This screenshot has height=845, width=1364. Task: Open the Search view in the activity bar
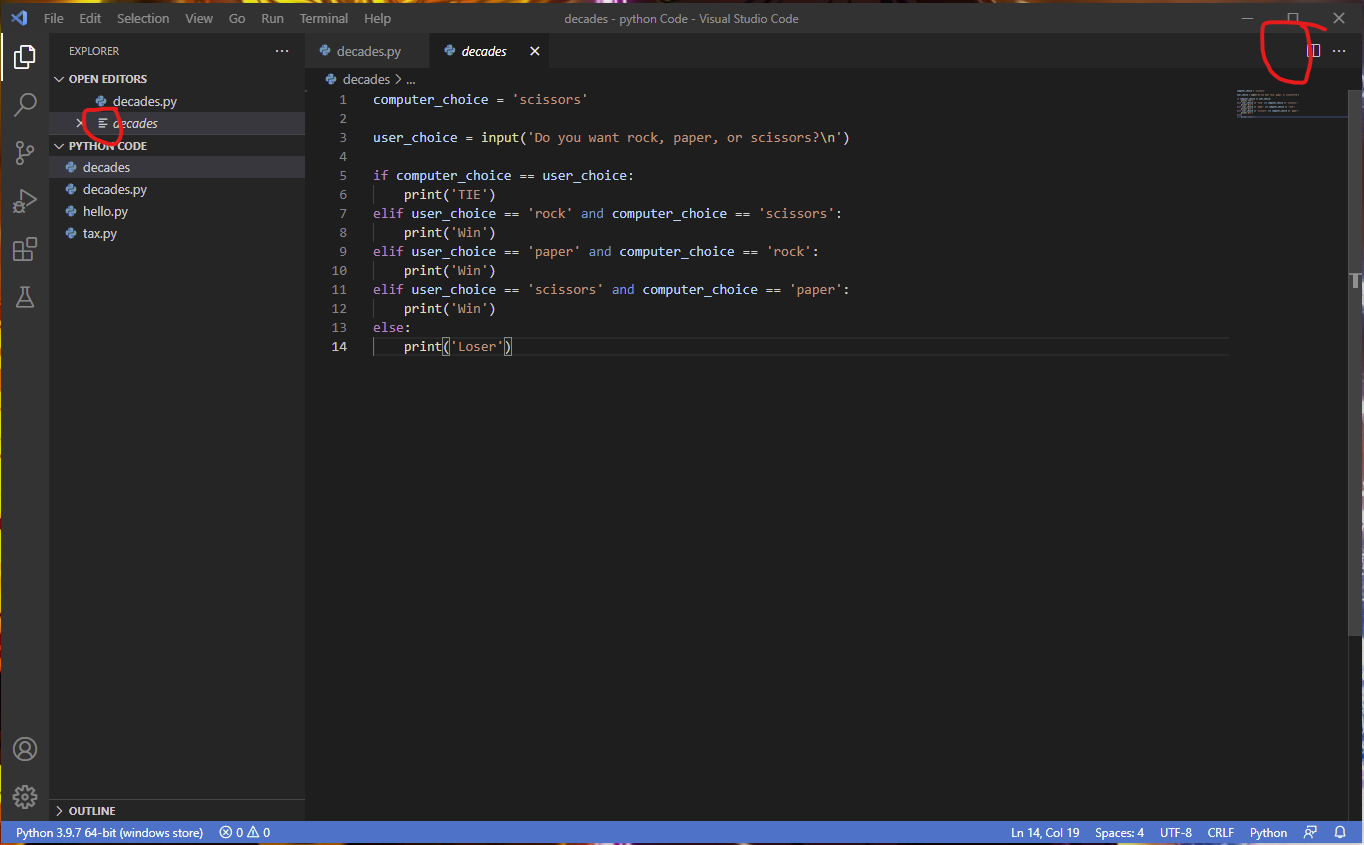point(24,104)
